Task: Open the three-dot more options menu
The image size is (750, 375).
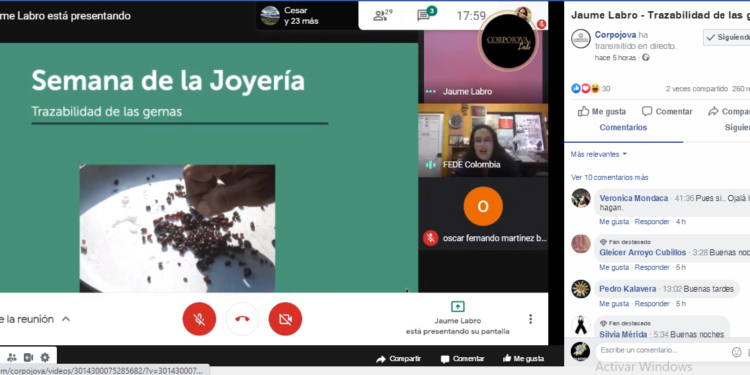Action: click(530, 319)
